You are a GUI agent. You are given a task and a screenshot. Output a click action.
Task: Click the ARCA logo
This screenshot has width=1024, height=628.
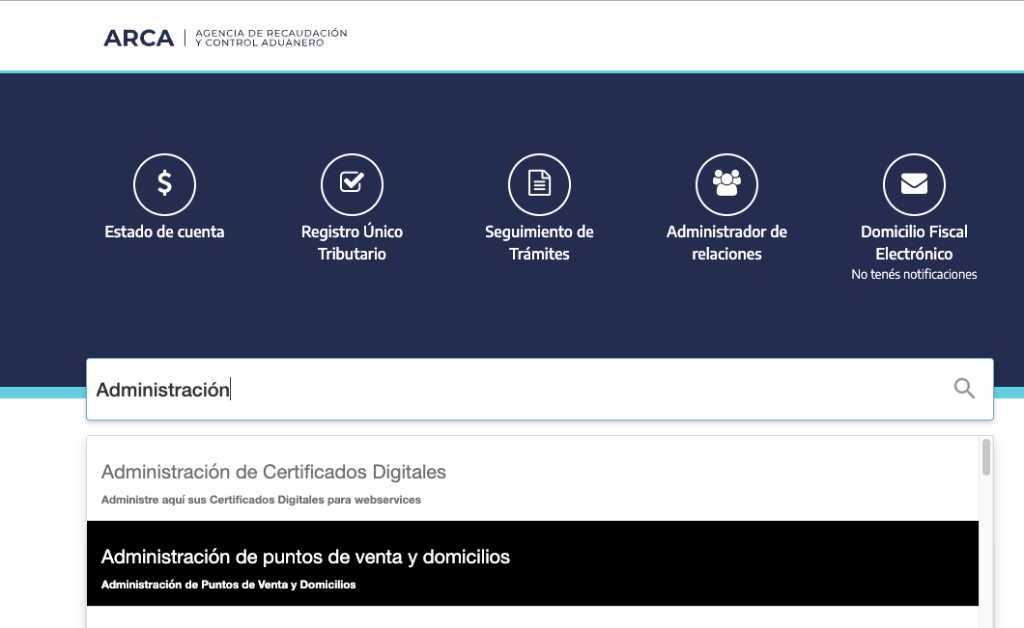(x=139, y=38)
